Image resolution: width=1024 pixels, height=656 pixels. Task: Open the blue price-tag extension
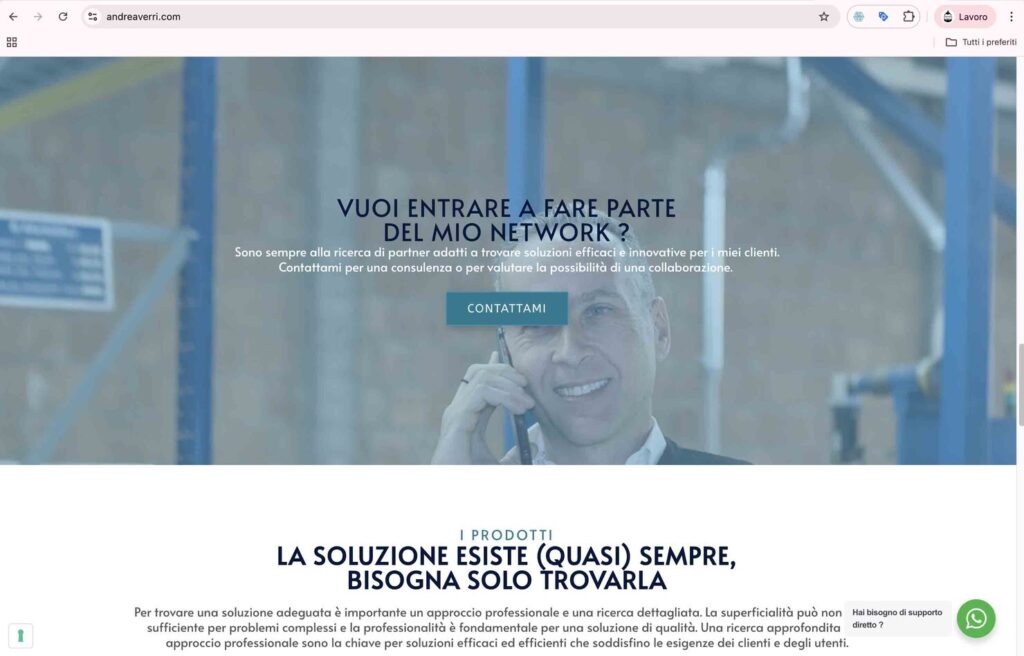pyautogui.click(x=883, y=17)
